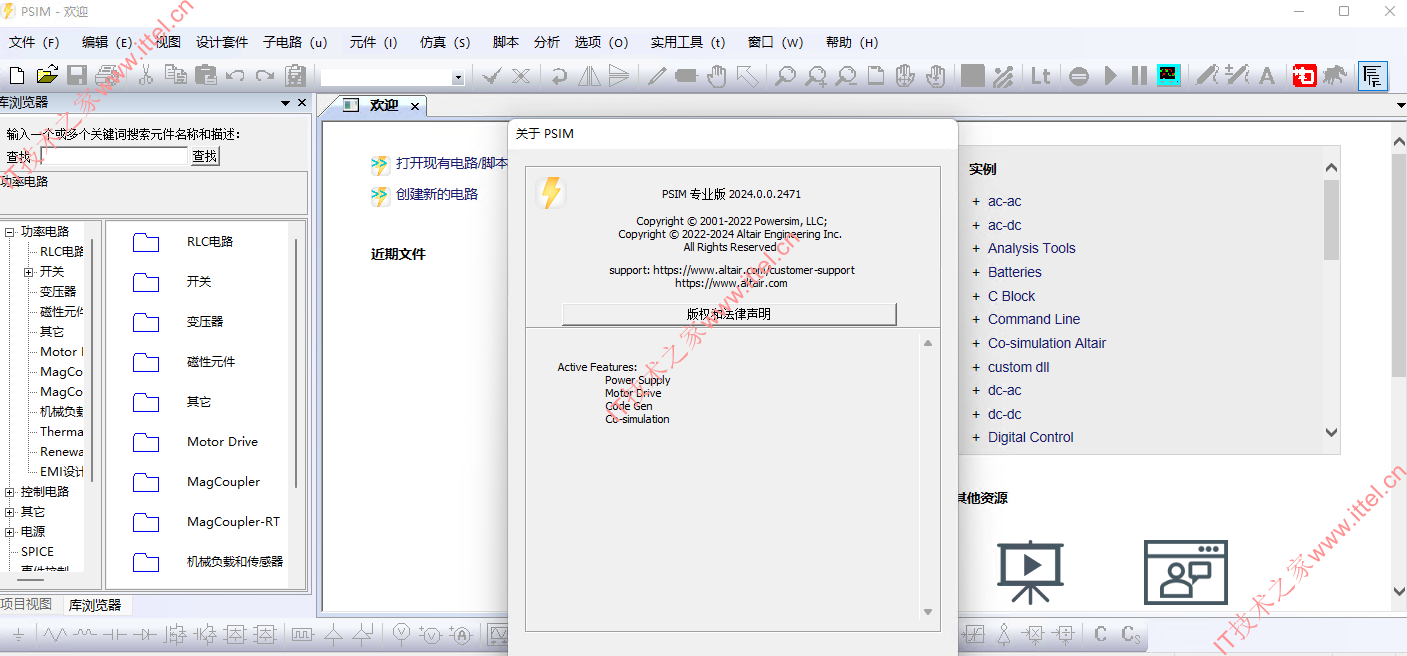1407x656 pixels.
Task: Click the zoom in magnifier icon
Action: [x=816, y=76]
